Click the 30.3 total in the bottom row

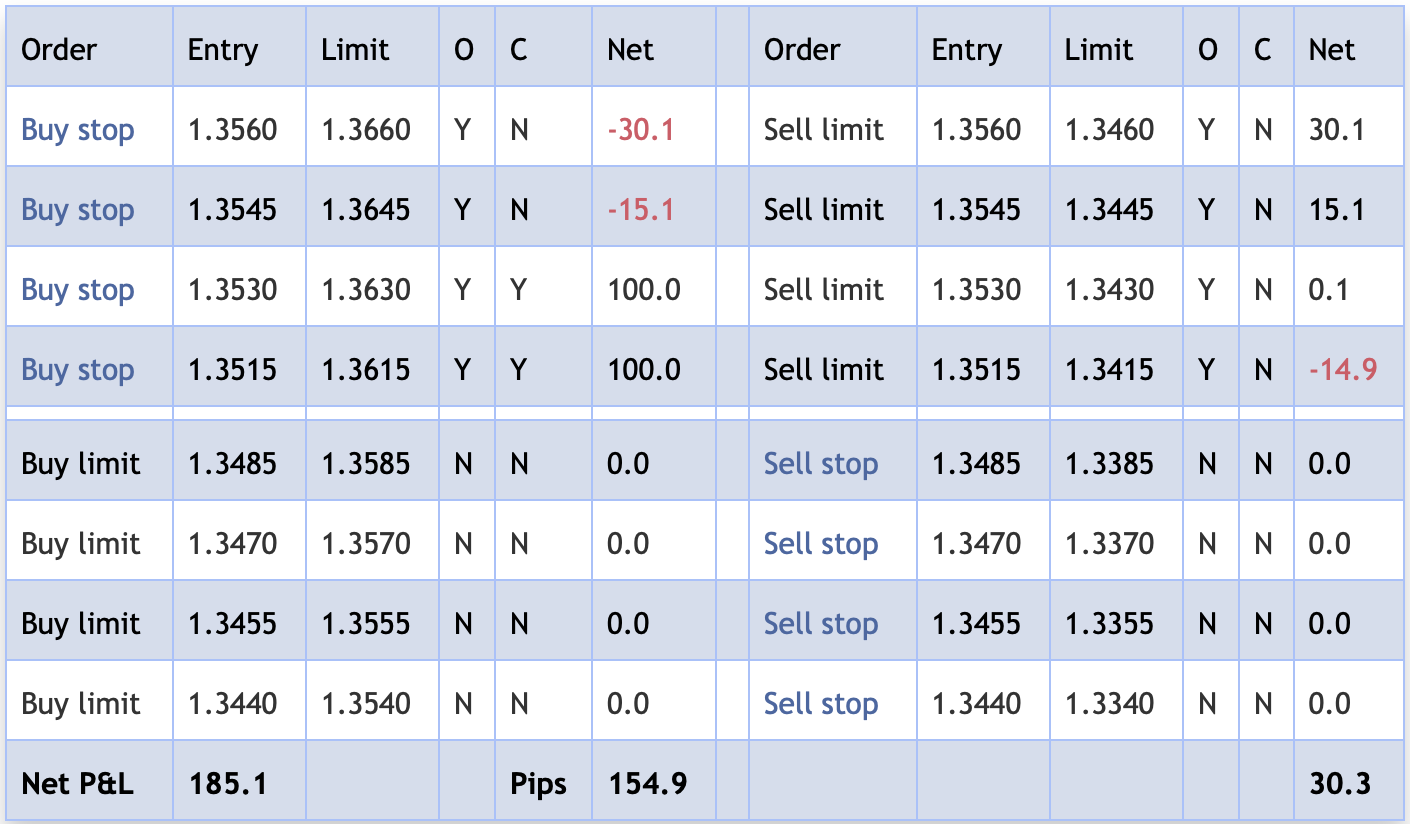pos(1340,783)
